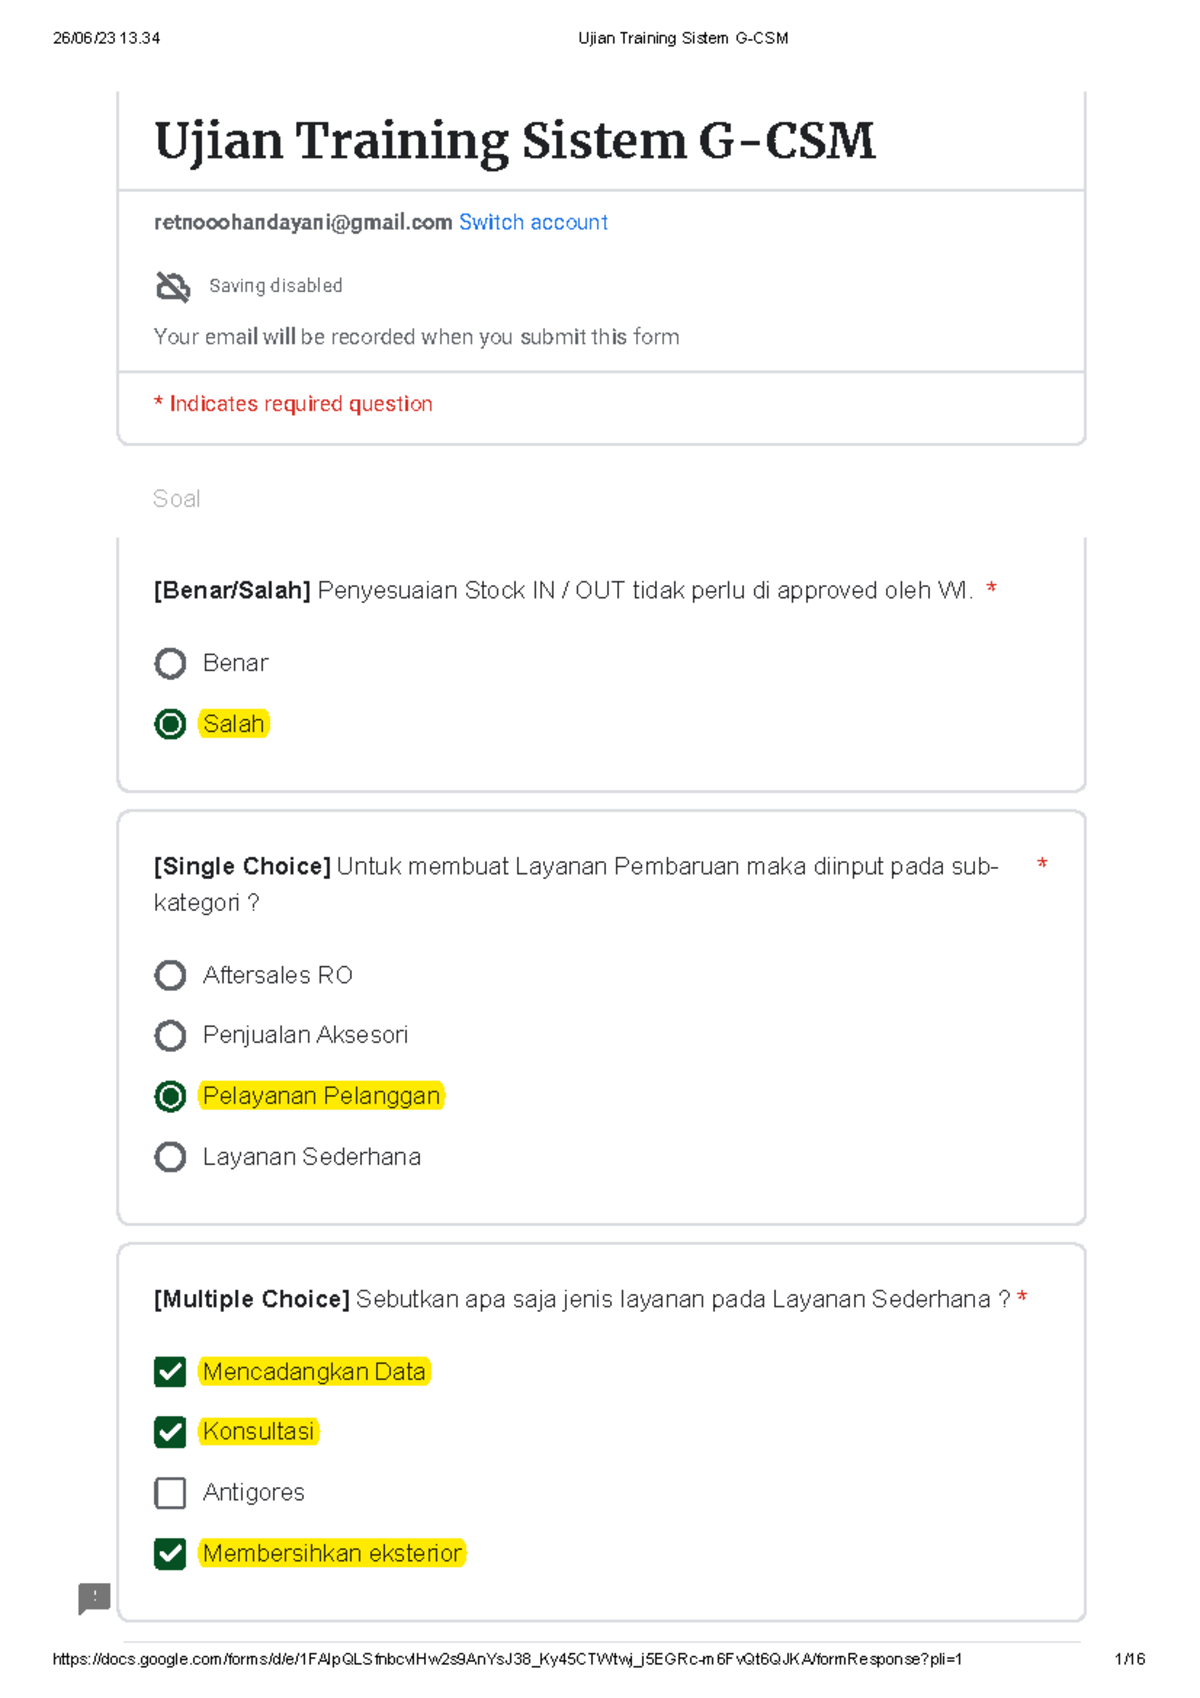This screenshot has width=1200, height=1698.
Task: Click the 1/16 page number indicator
Action: point(1129,1659)
